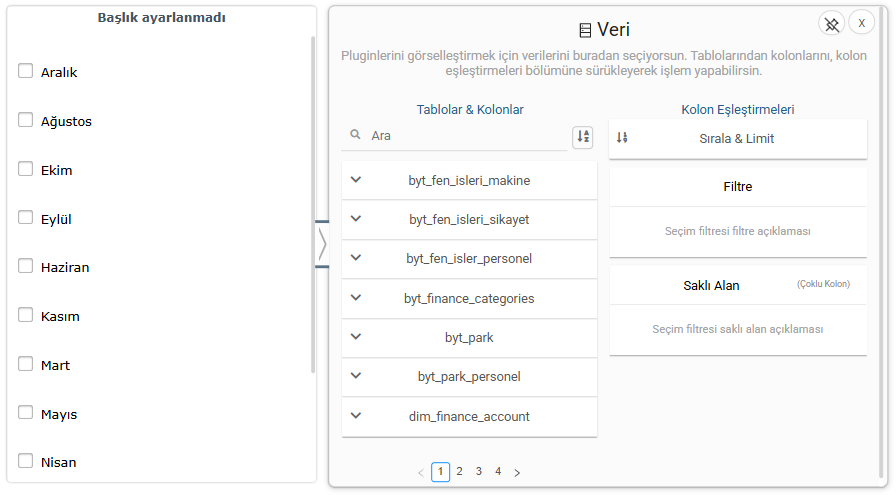The width and height of the screenshot is (896, 495).
Task: Go to next page of tables
Action: [x=517, y=472]
